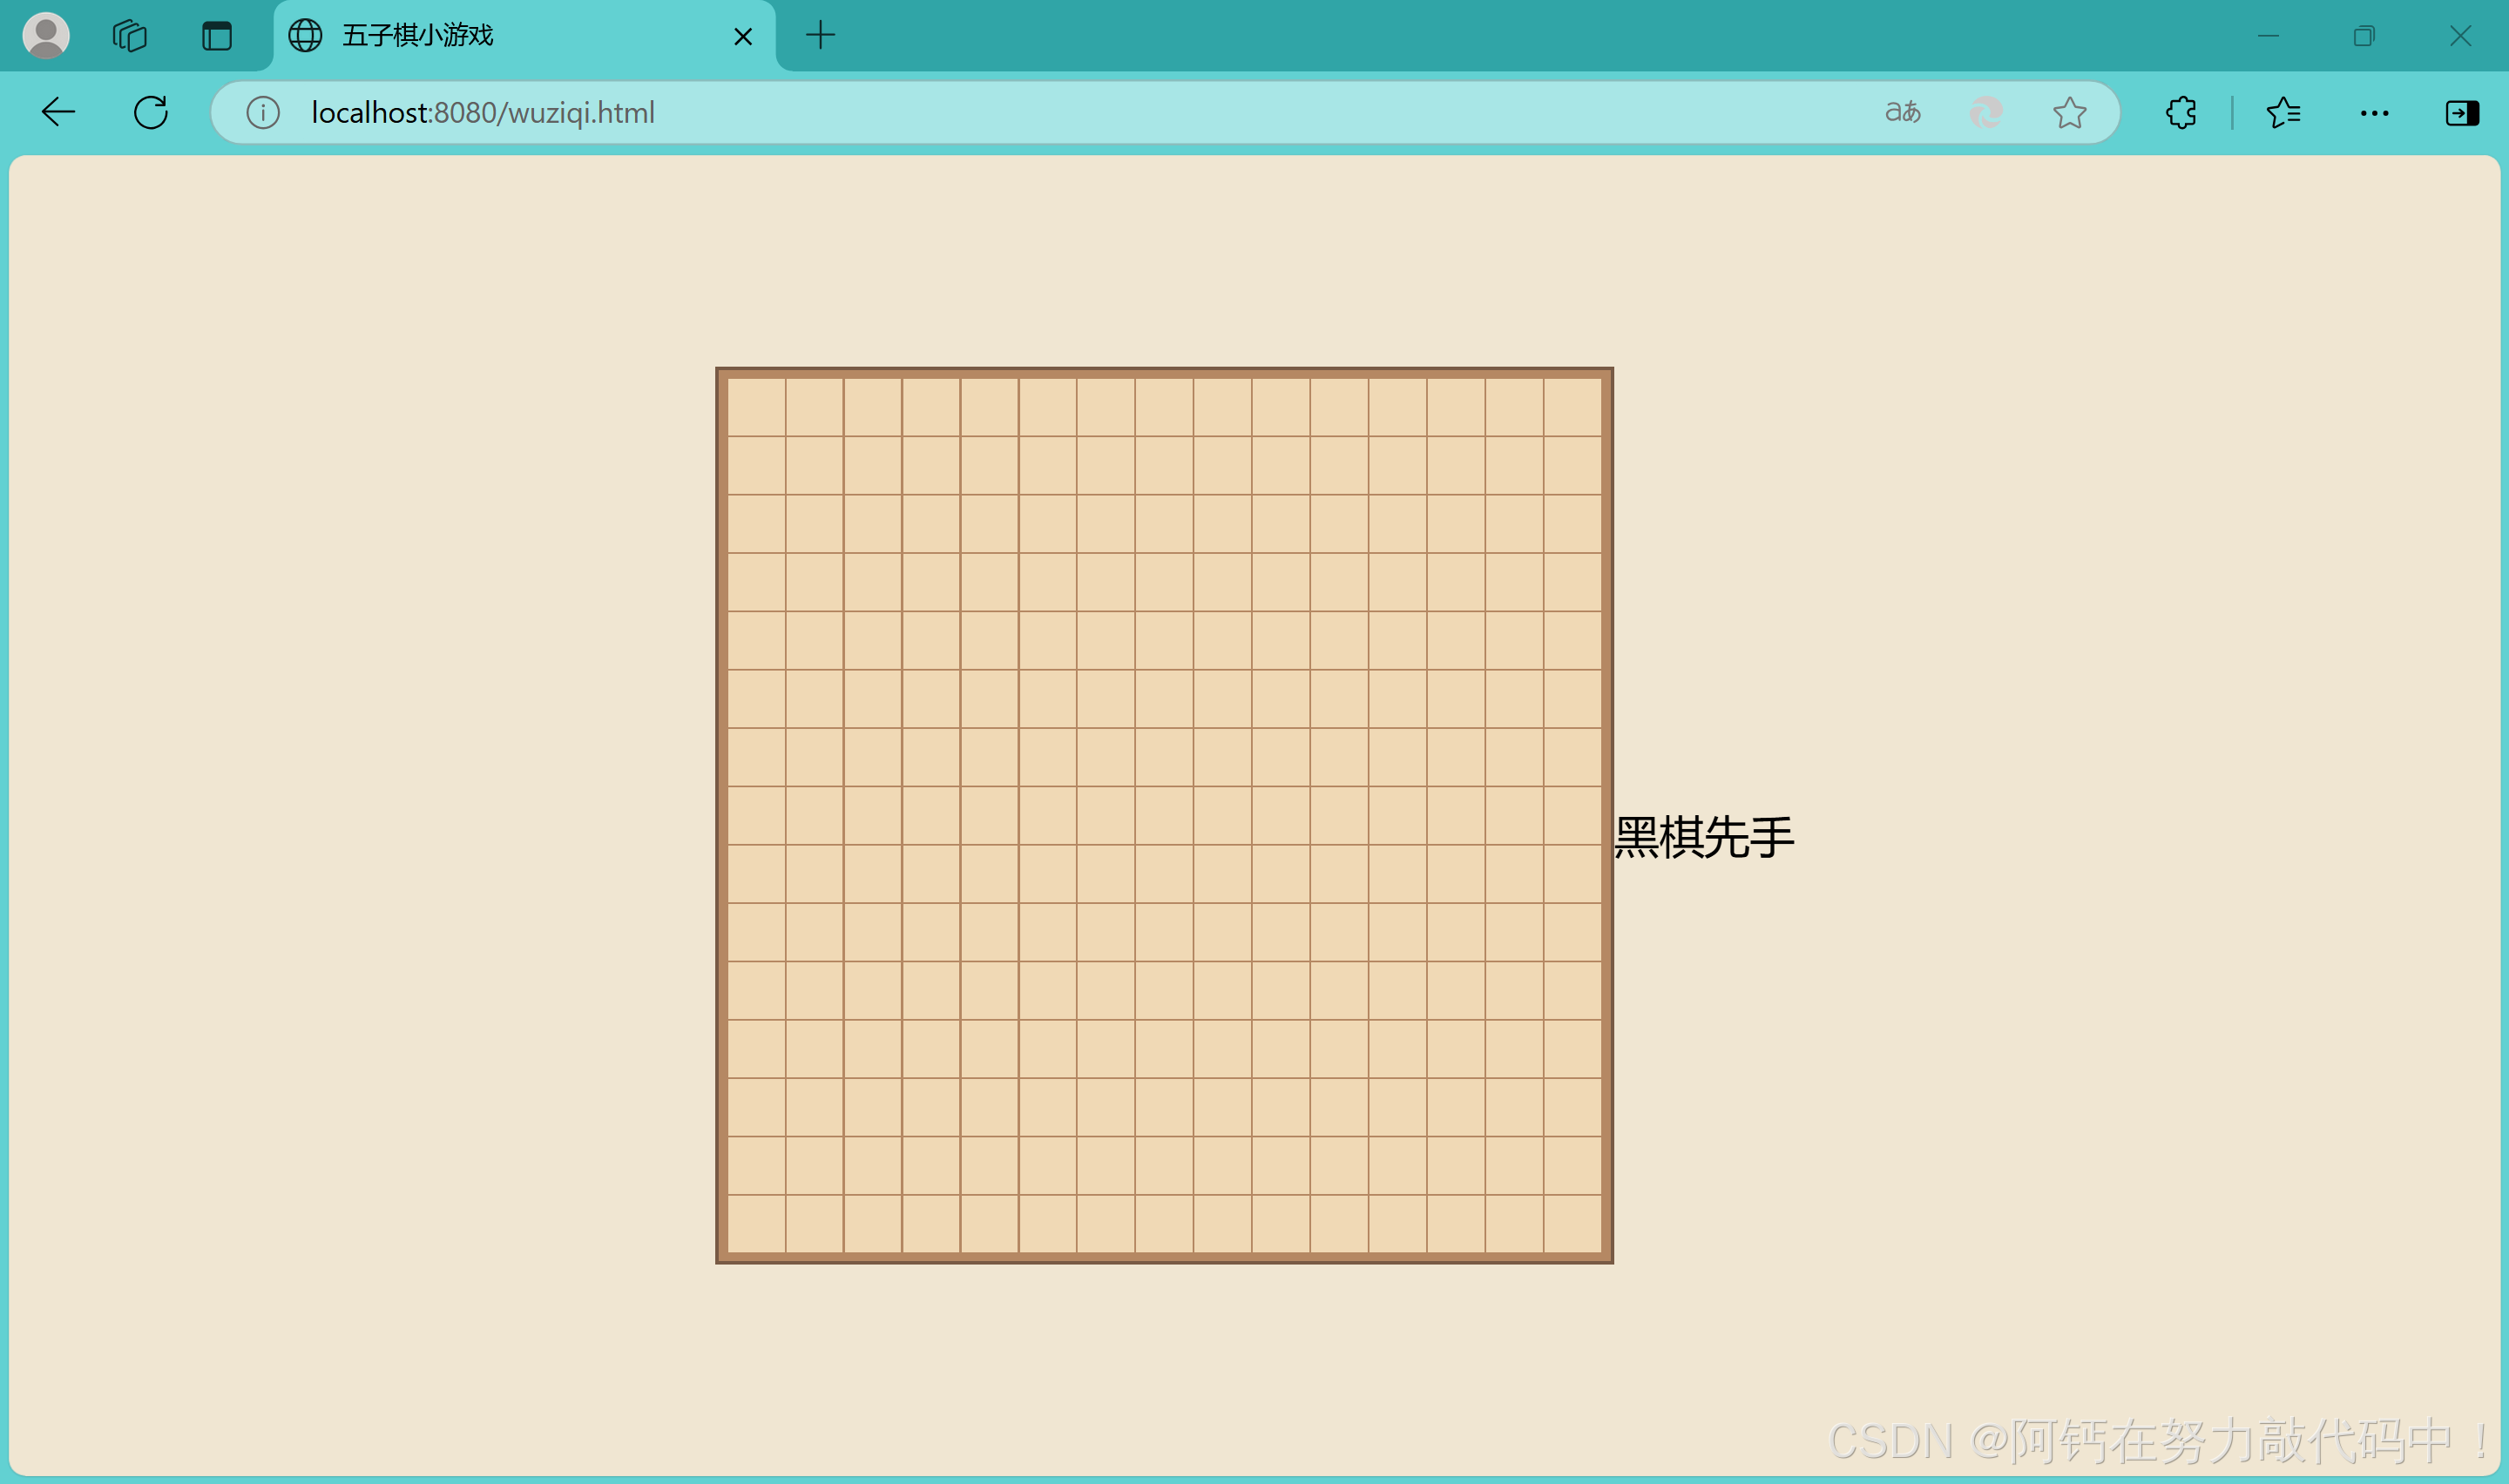Screen dimensions: 2509x1484
Task: Open the workspaces icon
Action: click(130, 36)
